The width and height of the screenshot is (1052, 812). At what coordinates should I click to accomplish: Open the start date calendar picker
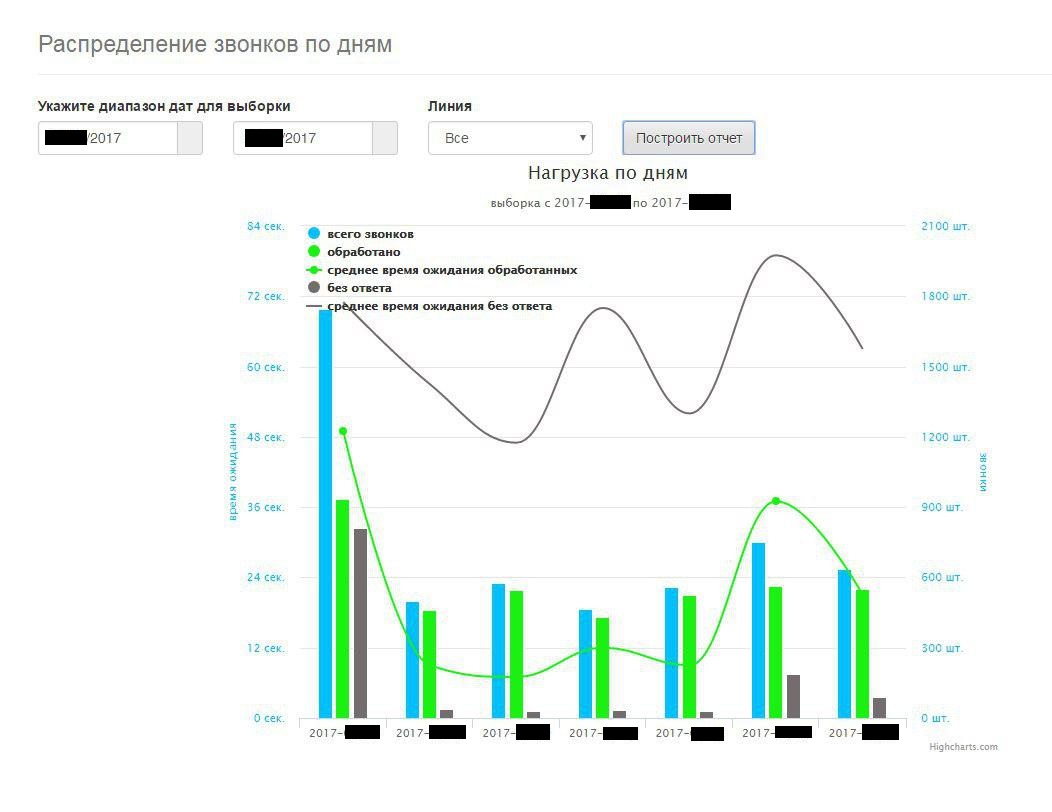[x=190, y=138]
